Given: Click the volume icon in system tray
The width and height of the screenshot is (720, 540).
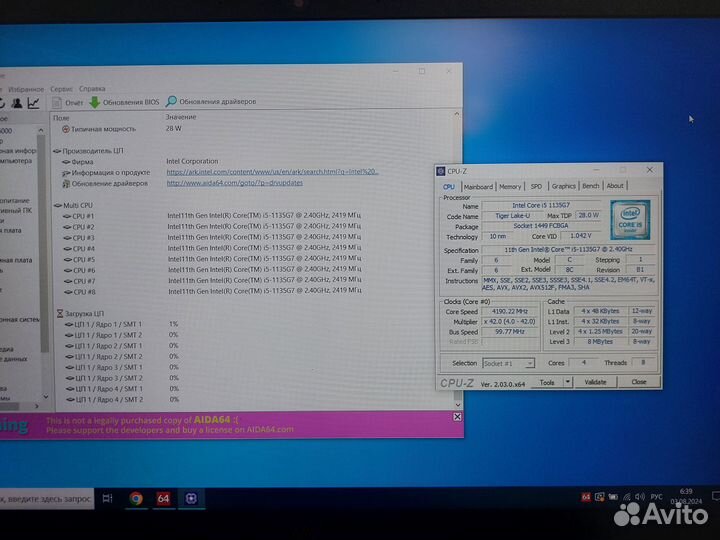Looking at the screenshot, I should 640,497.
